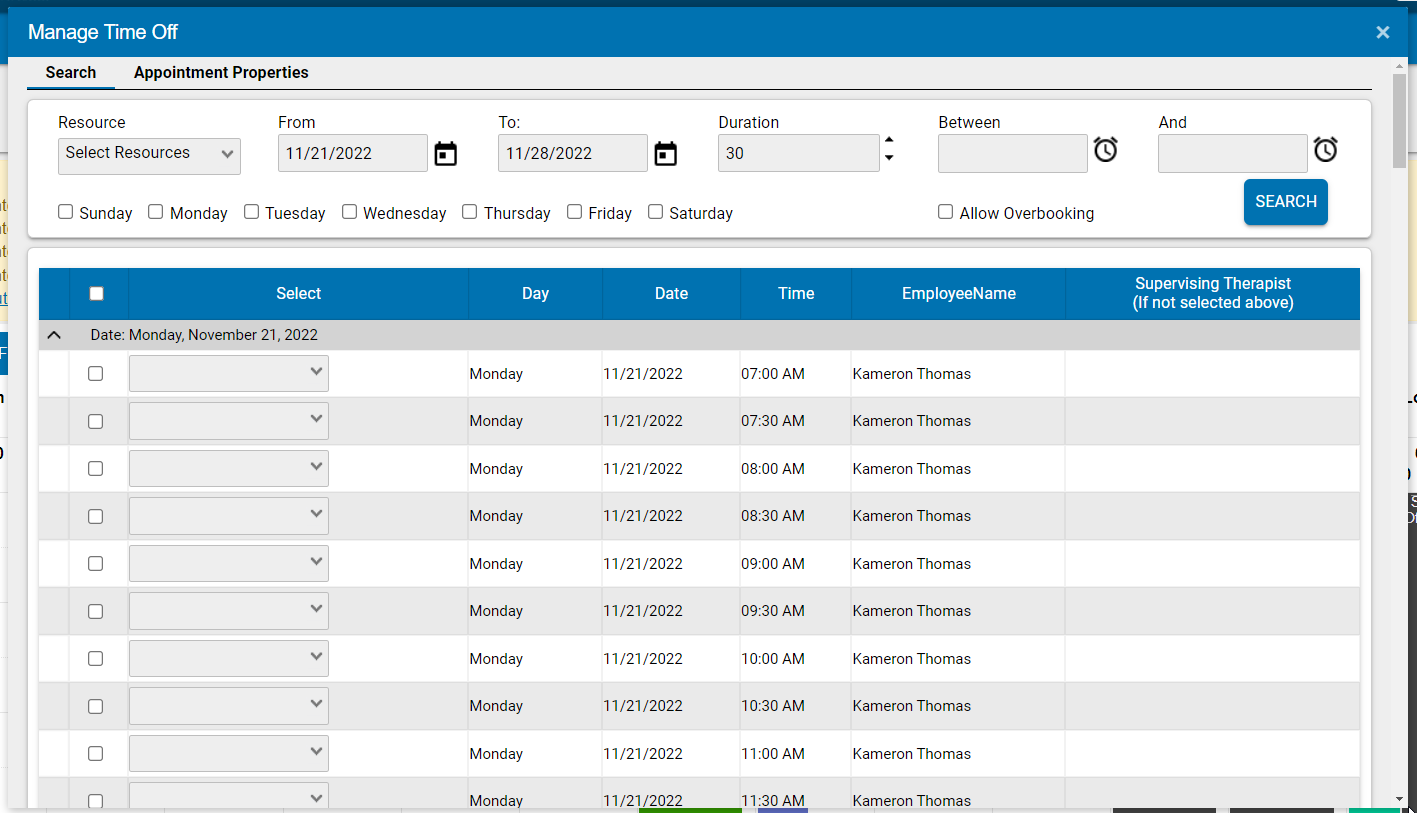This screenshot has height=813, width=1417.
Task: Enable the Allow Overbooking checkbox
Action: pyautogui.click(x=945, y=211)
